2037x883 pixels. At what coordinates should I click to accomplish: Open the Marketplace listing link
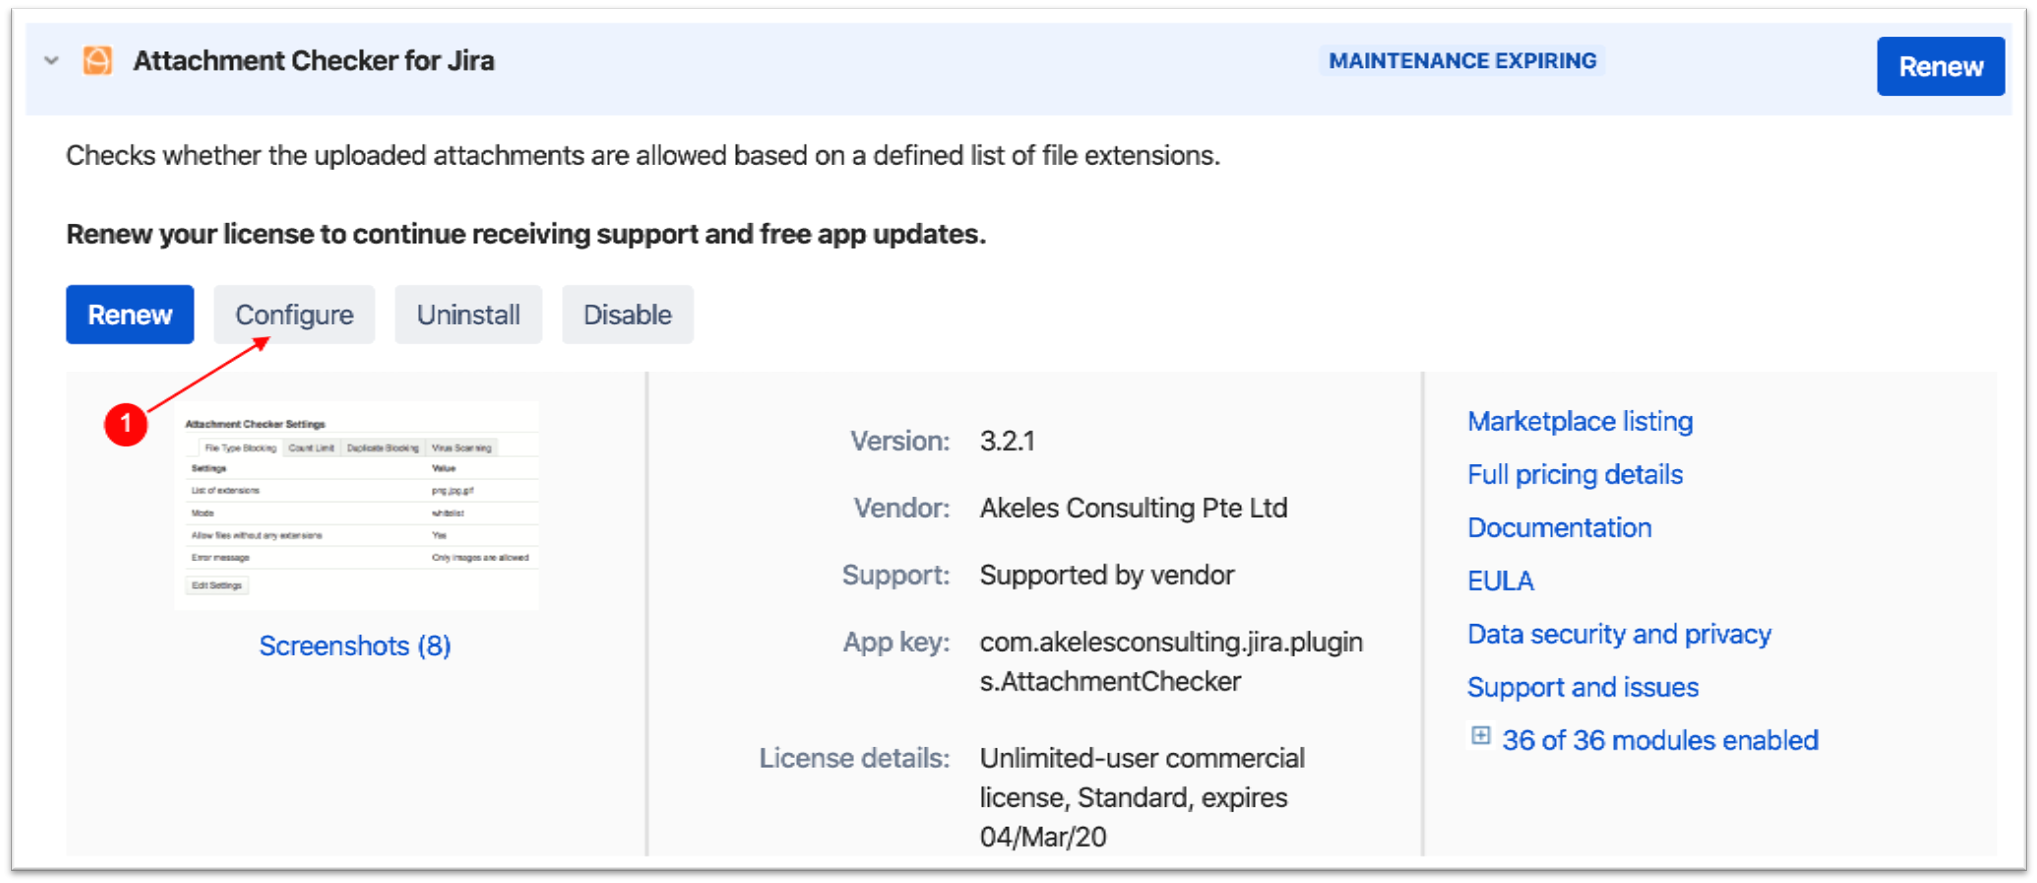tap(1580, 422)
